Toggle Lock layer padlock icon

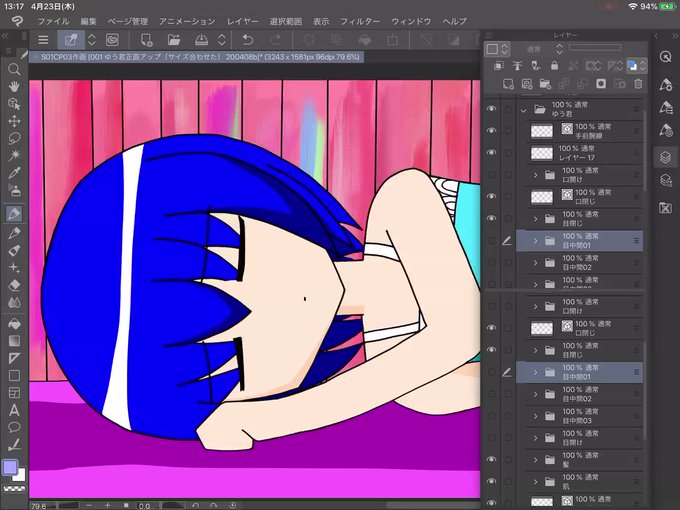[554, 65]
